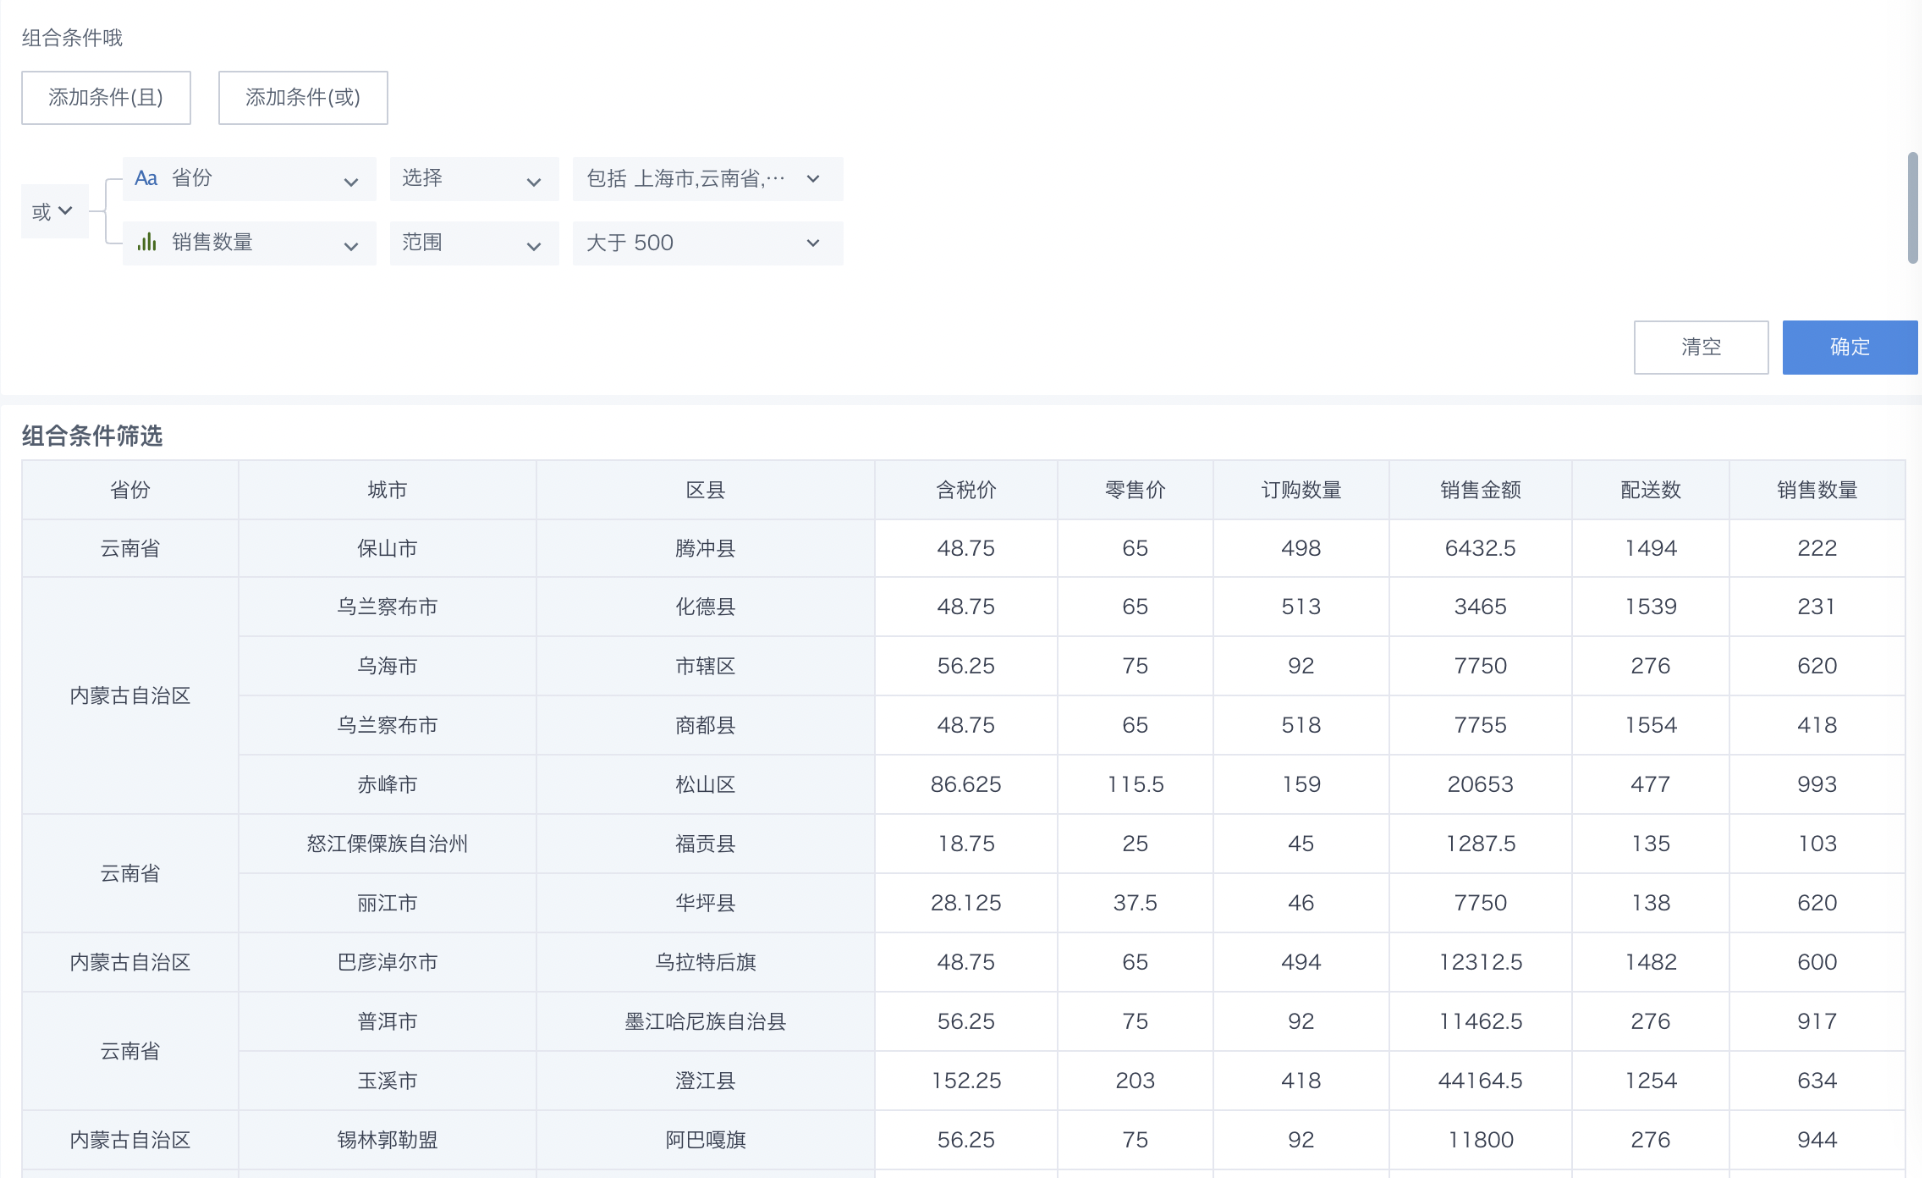Open the 省份 field dropdown
Screen dimensions: 1922x1178
(350, 180)
